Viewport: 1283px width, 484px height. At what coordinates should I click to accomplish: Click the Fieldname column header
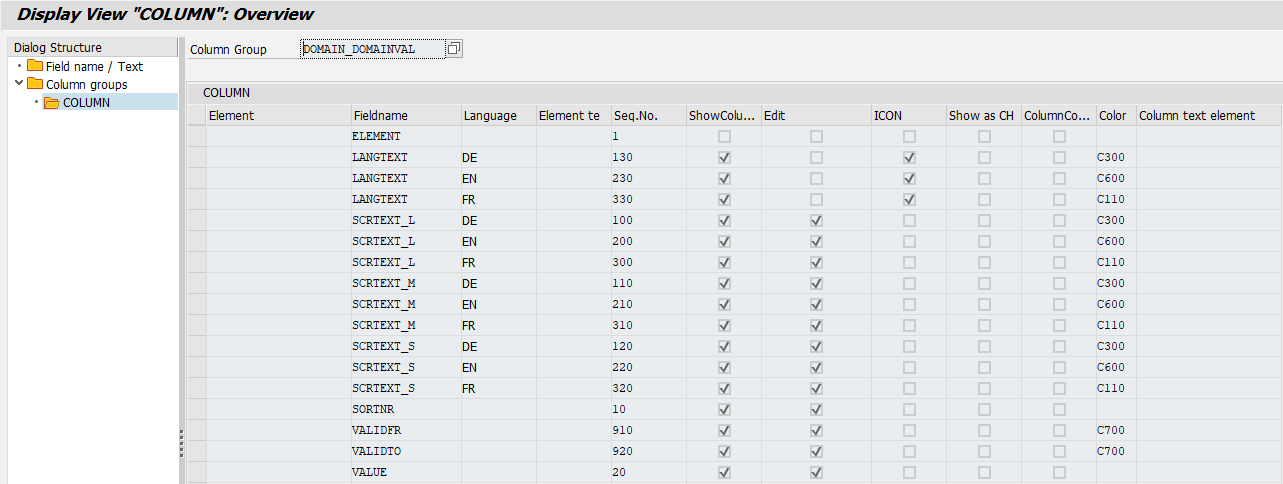pyautogui.click(x=380, y=115)
